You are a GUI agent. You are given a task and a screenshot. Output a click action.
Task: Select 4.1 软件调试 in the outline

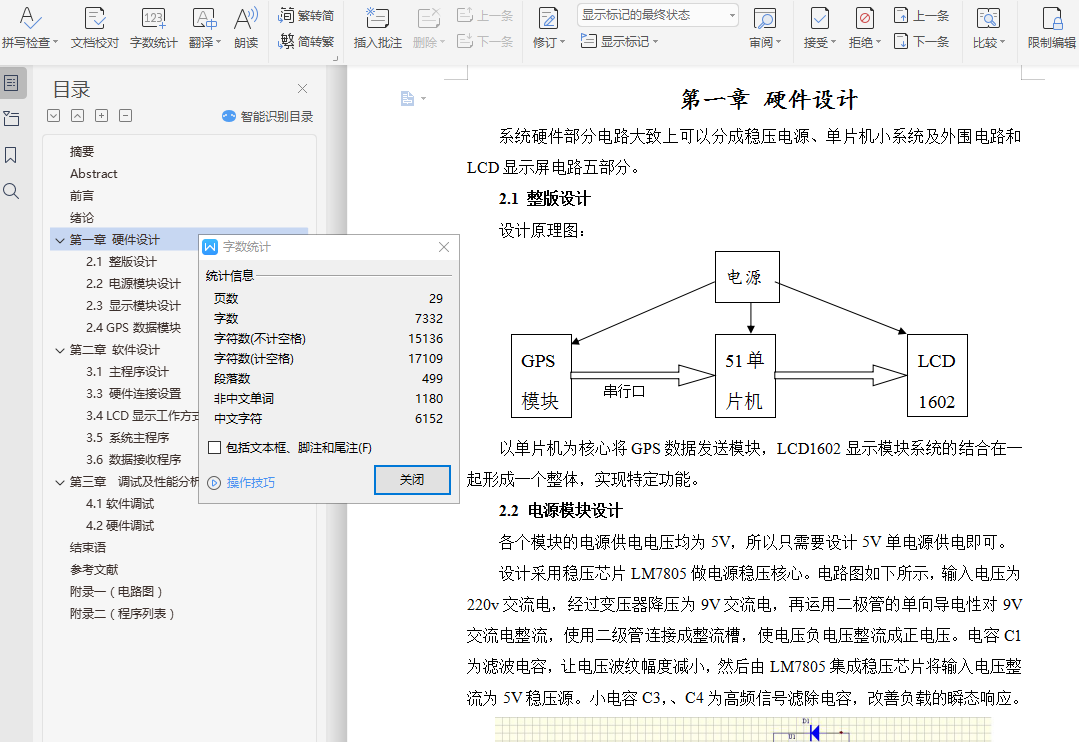click(120, 504)
